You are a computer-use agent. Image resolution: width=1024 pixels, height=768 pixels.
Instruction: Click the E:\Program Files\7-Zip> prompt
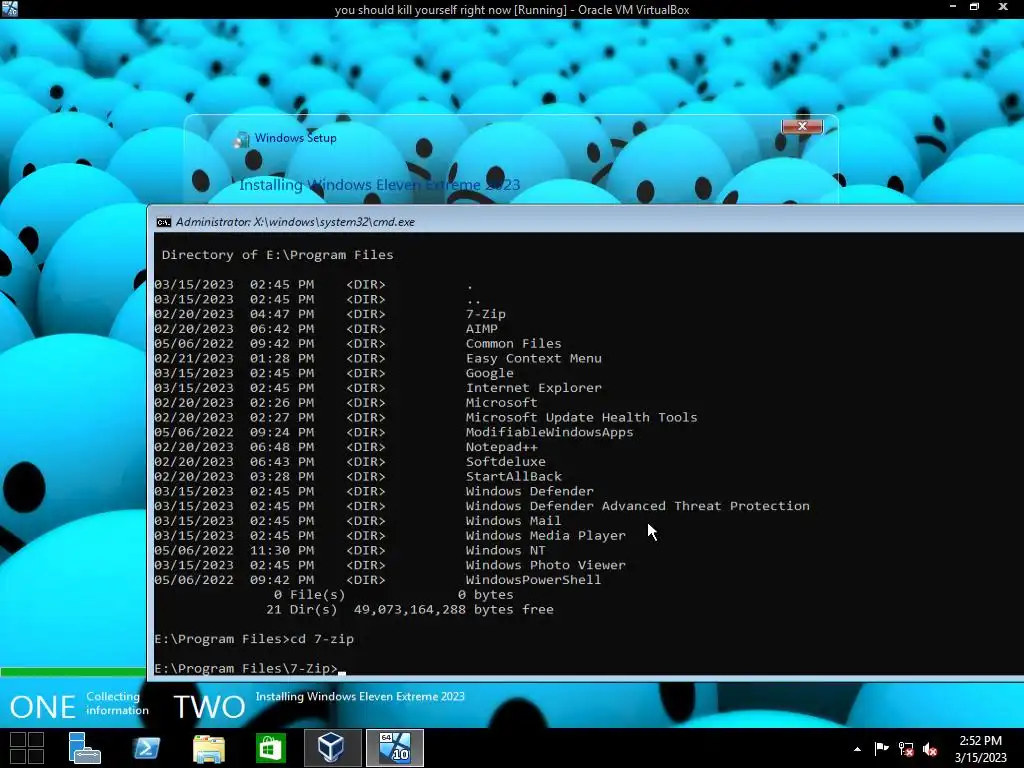point(246,669)
